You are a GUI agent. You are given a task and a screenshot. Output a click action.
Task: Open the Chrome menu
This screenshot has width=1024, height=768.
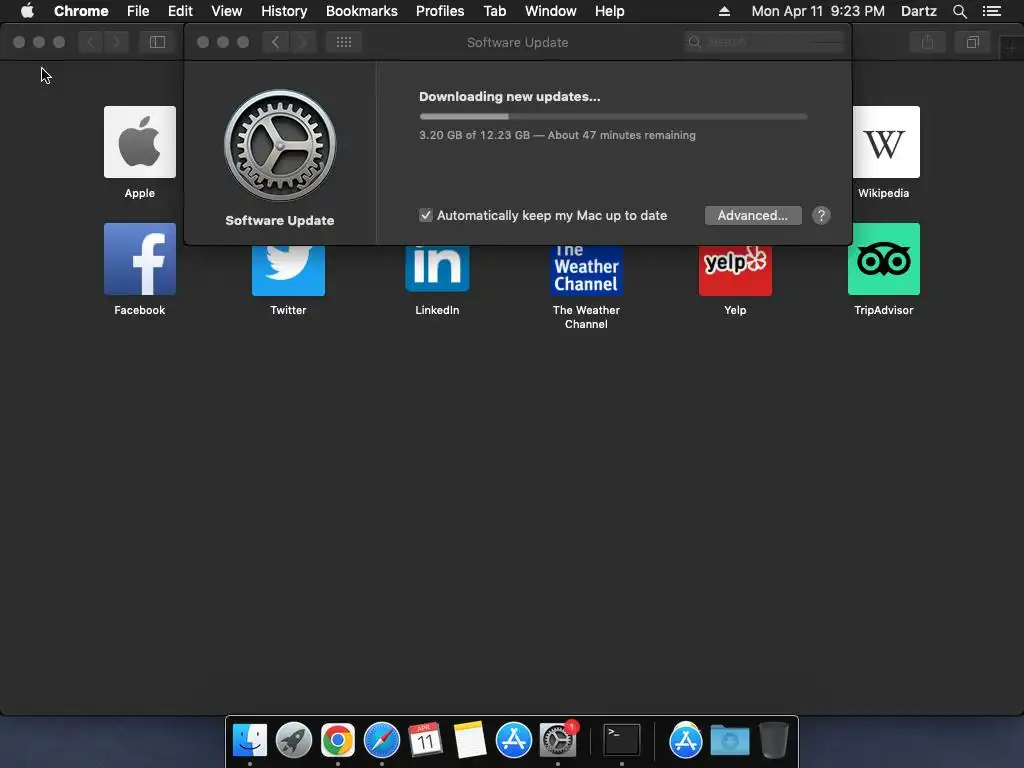tap(81, 11)
